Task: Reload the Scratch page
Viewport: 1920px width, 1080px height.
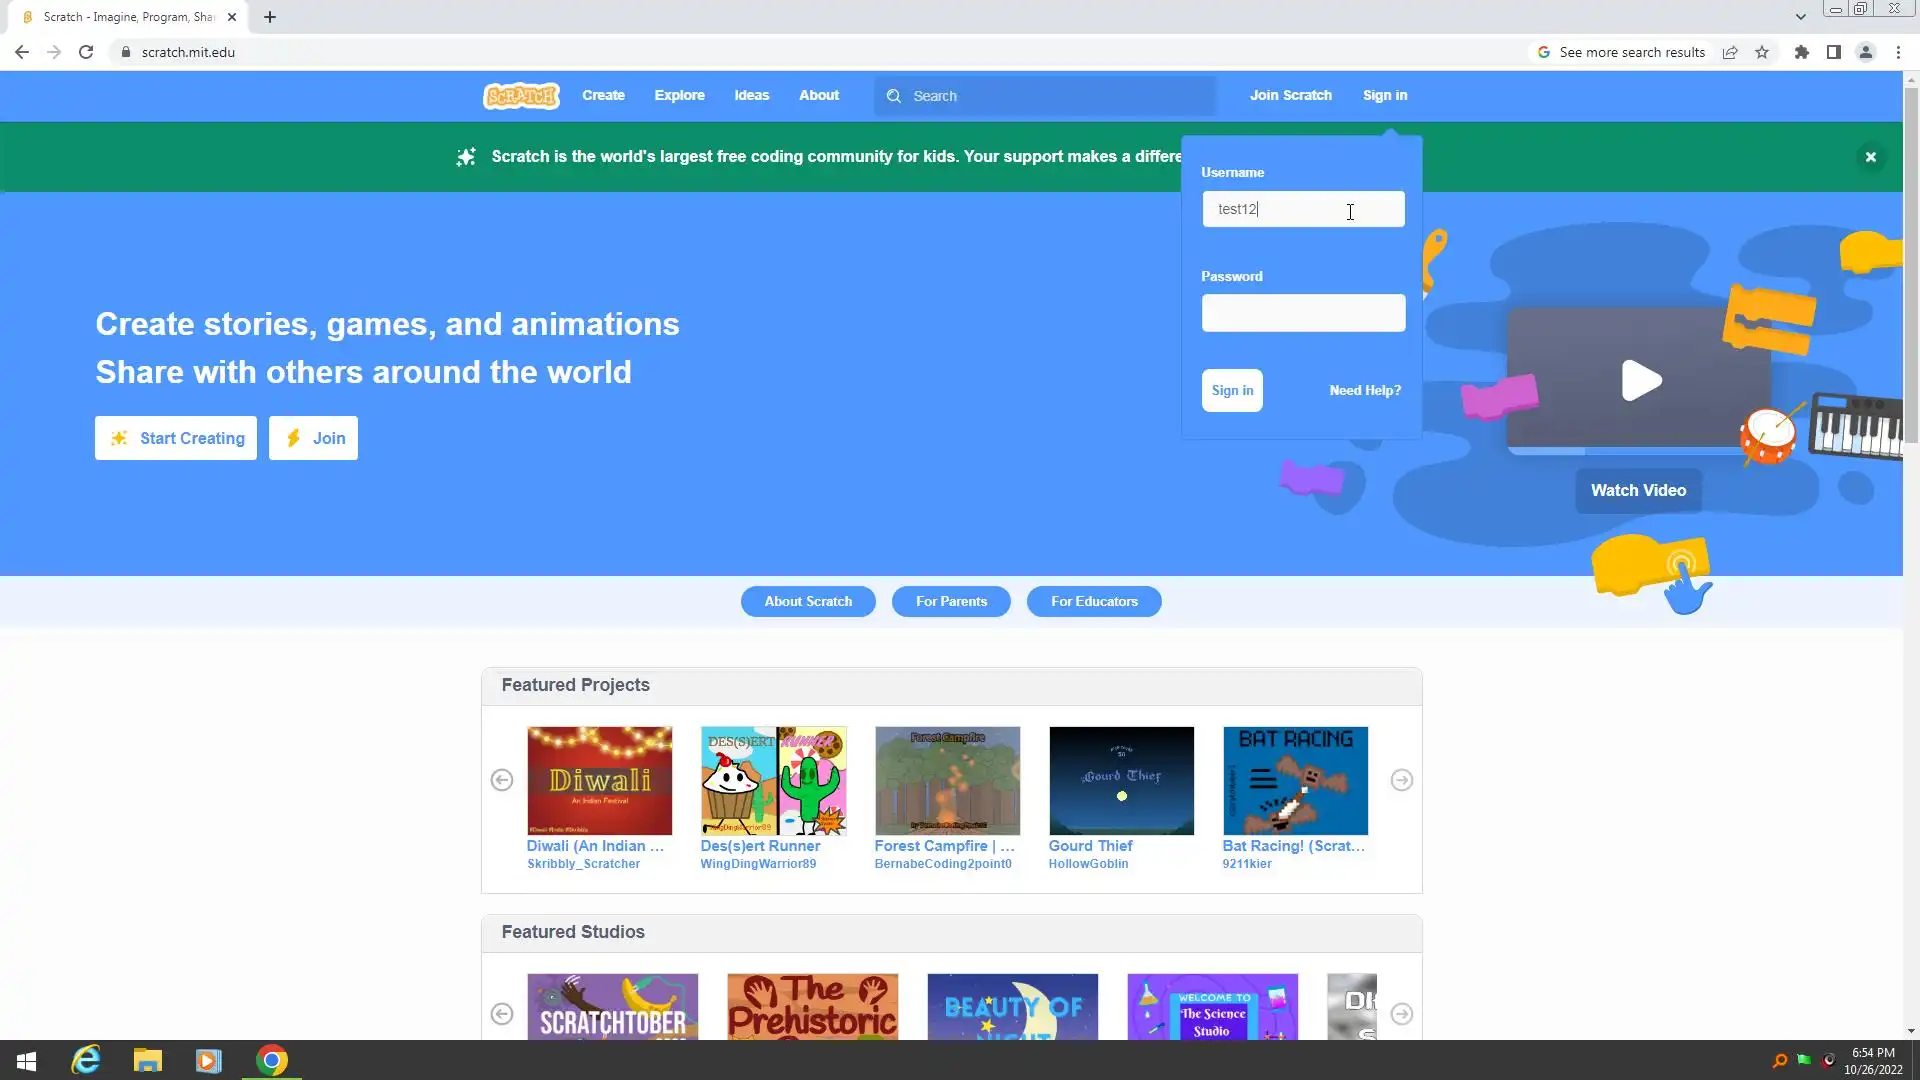Action: click(86, 52)
